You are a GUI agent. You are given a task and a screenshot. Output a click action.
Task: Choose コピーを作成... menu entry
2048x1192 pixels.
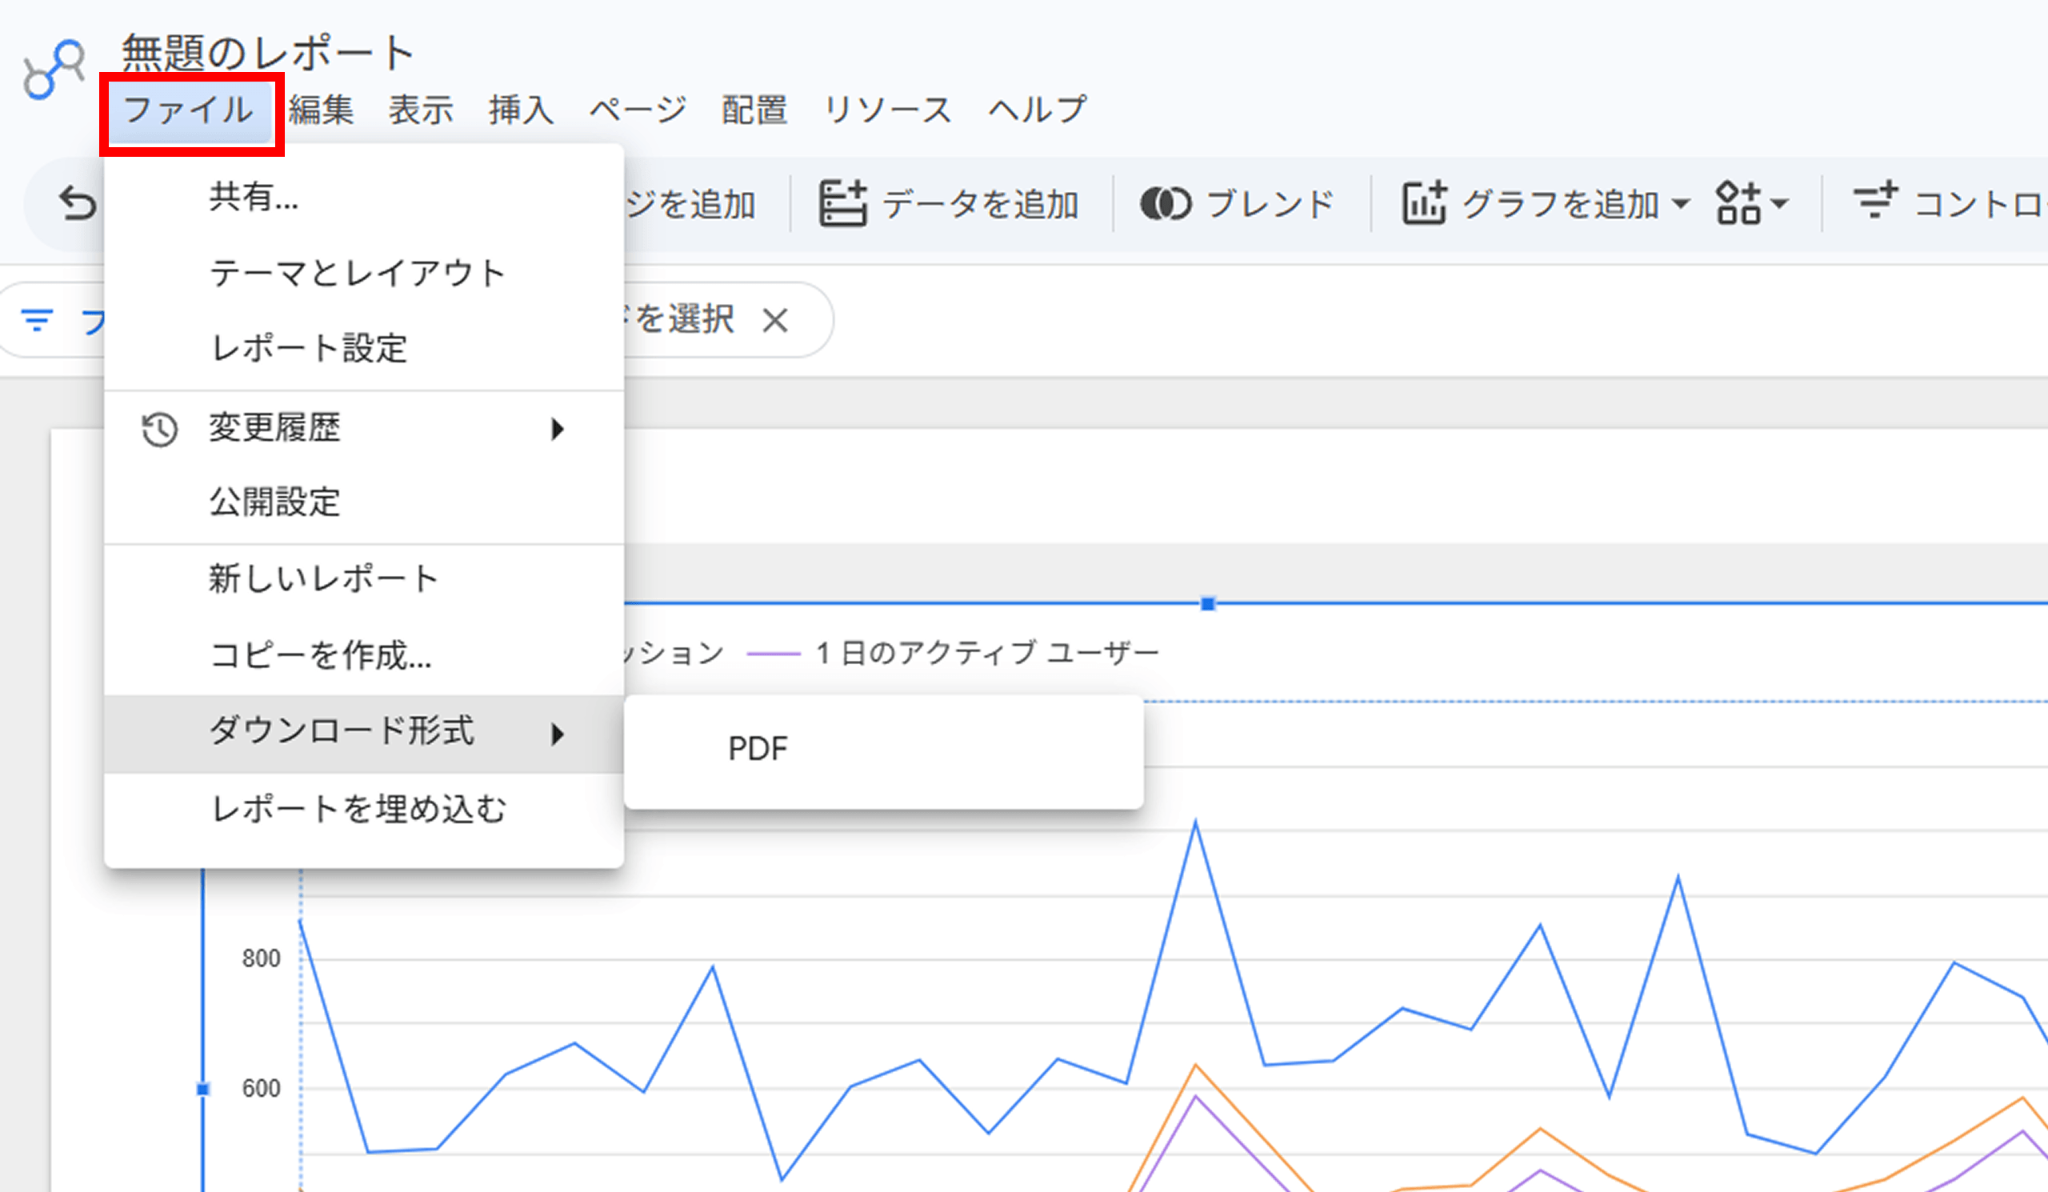[x=364, y=656]
